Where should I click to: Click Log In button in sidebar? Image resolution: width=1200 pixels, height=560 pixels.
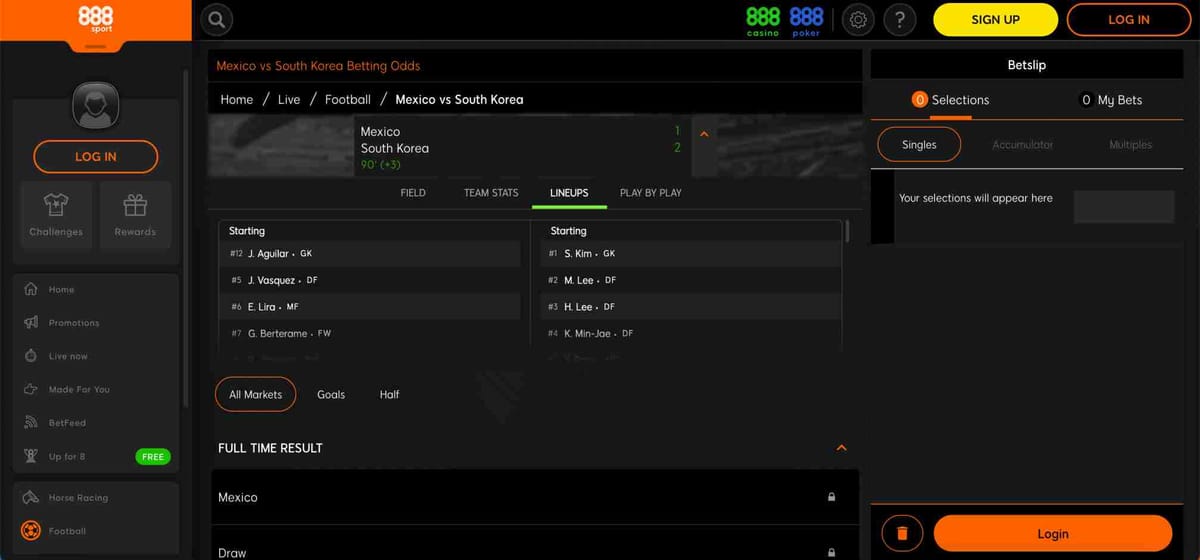(96, 156)
